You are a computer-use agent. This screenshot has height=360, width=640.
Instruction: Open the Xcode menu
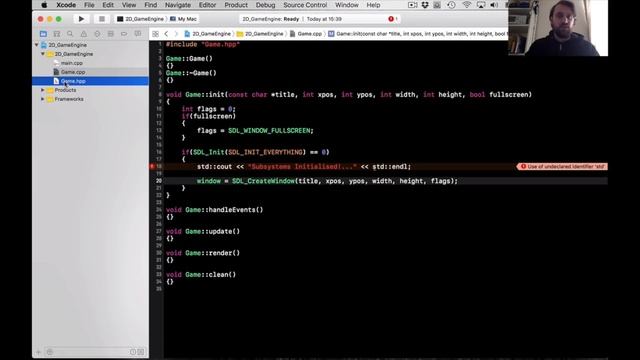[66, 5]
